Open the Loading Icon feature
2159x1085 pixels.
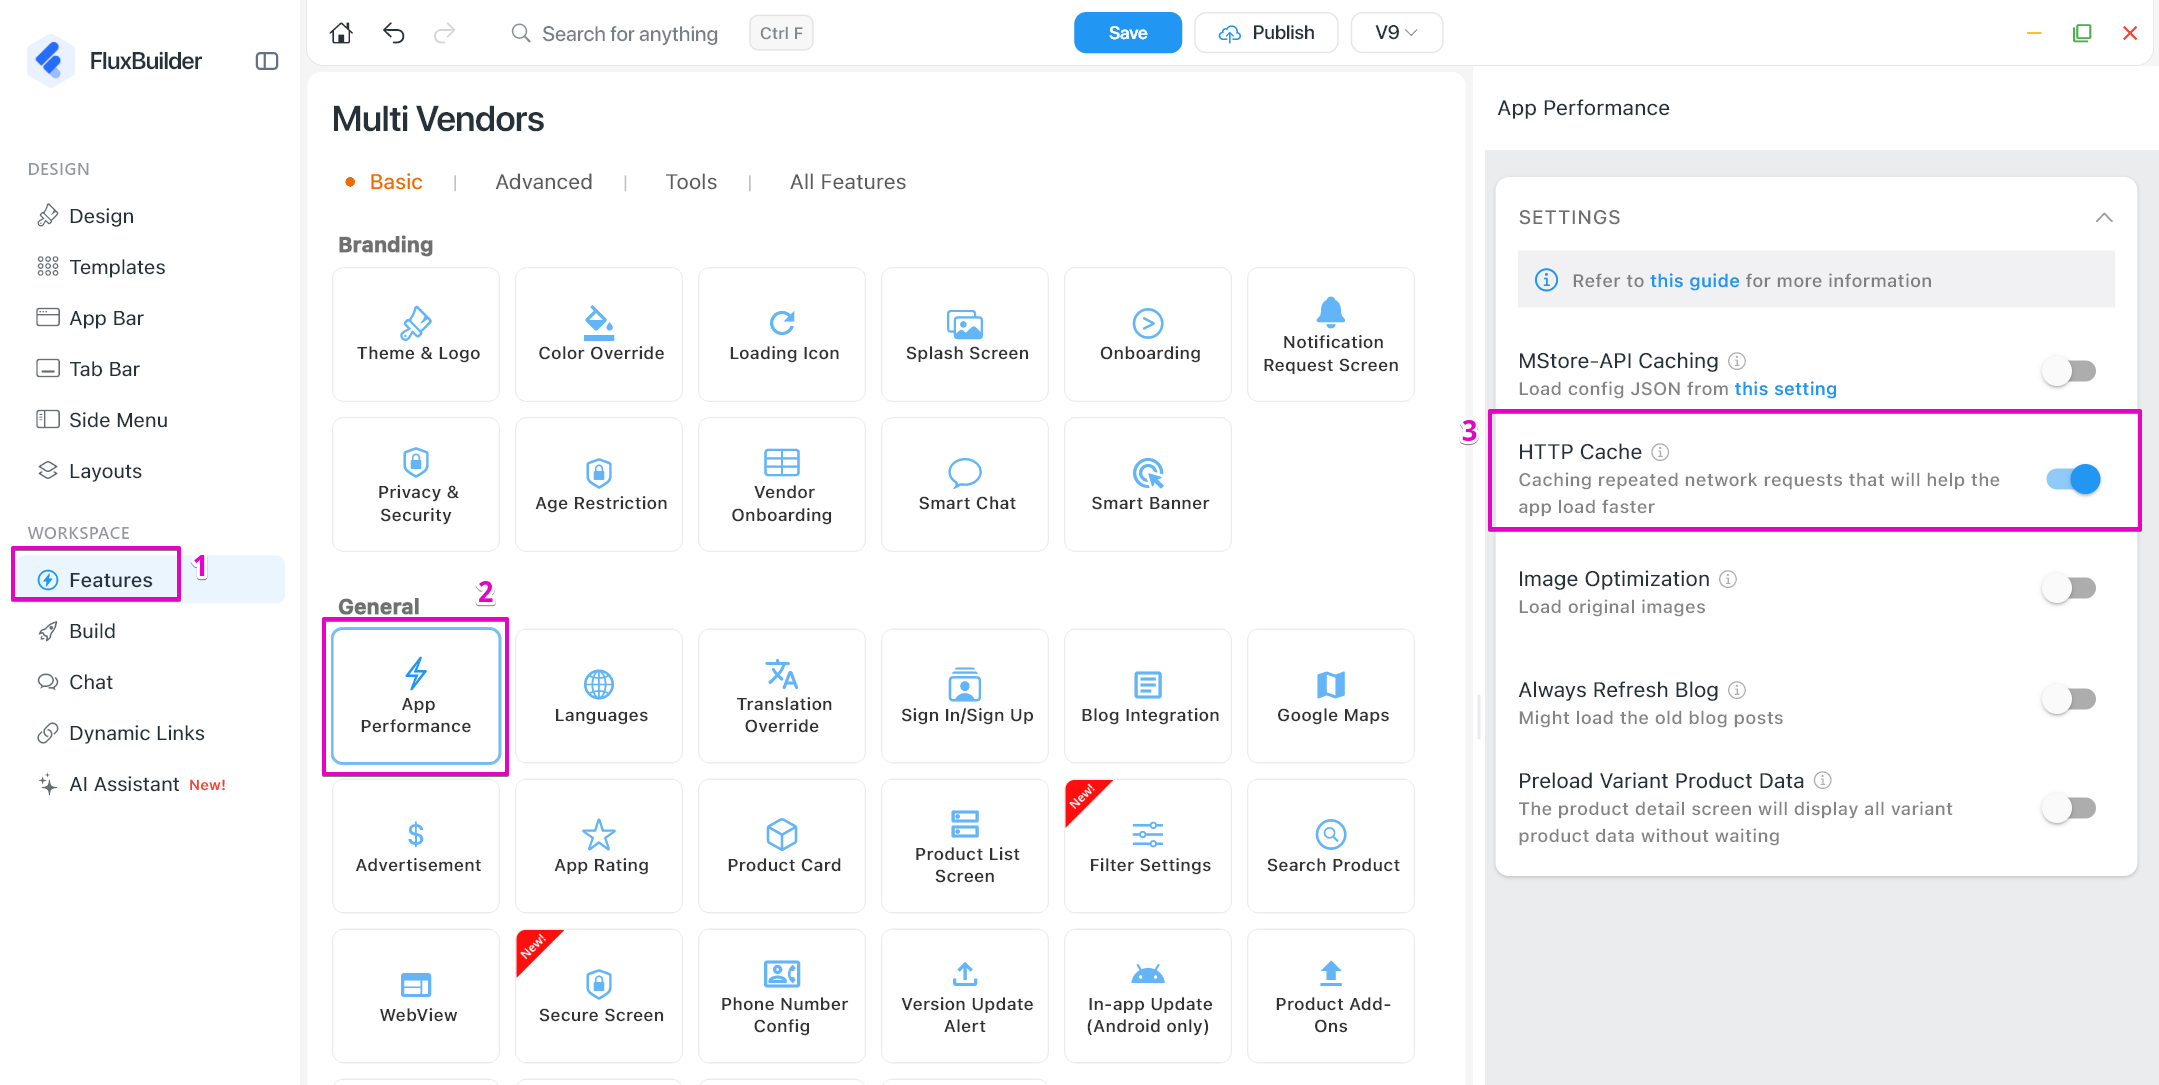(x=782, y=335)
